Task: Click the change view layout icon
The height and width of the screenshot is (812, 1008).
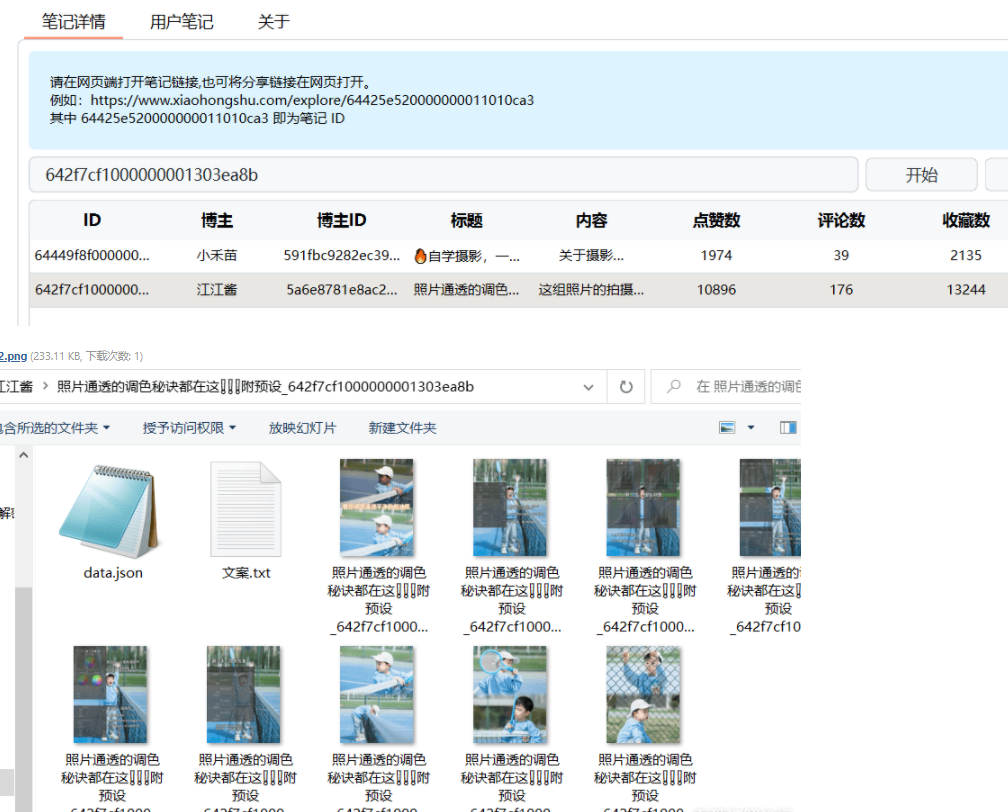Action: (727, 427)
